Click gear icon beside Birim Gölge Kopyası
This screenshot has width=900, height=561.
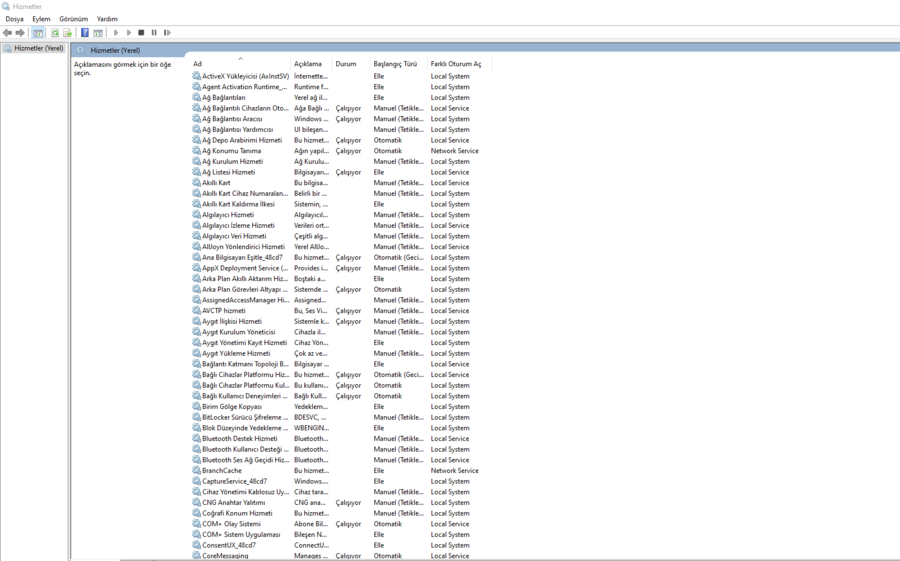point(196,407)
